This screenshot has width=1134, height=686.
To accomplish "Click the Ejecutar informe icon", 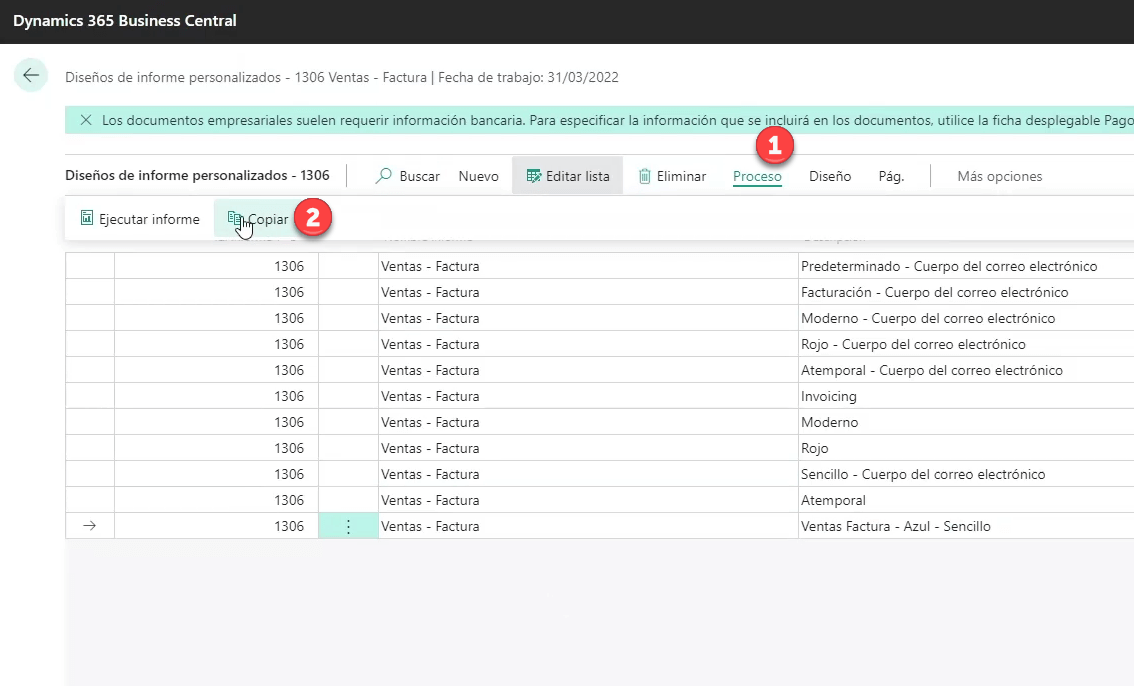I will (87, 219).
